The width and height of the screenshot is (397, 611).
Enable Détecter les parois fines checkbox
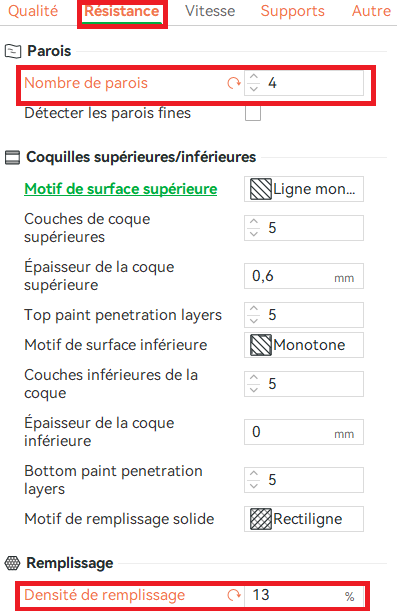click(x=253, y=113)
